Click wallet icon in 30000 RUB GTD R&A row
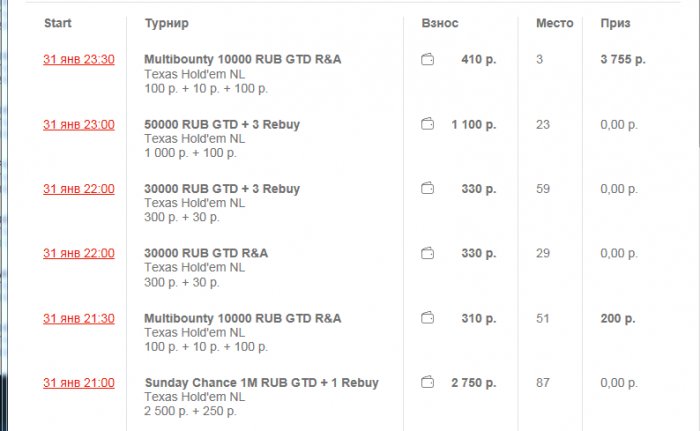Image resolution: width=700 pixels, height=431 pixels. (x=428, y=254)
